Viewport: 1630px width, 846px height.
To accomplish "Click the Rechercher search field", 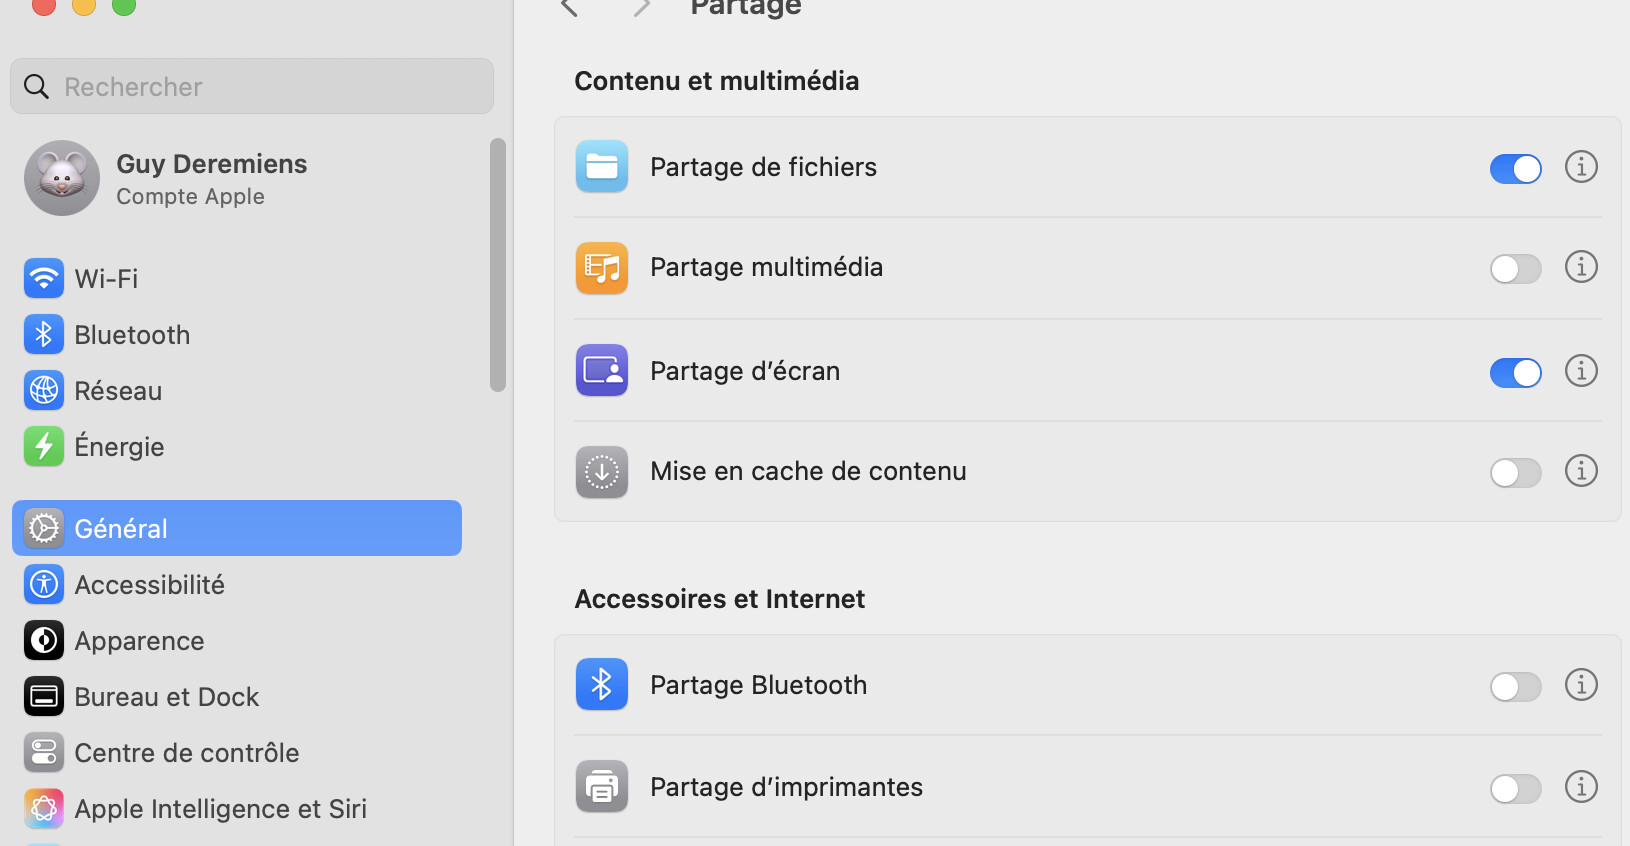I will click(x=252, y=87).
